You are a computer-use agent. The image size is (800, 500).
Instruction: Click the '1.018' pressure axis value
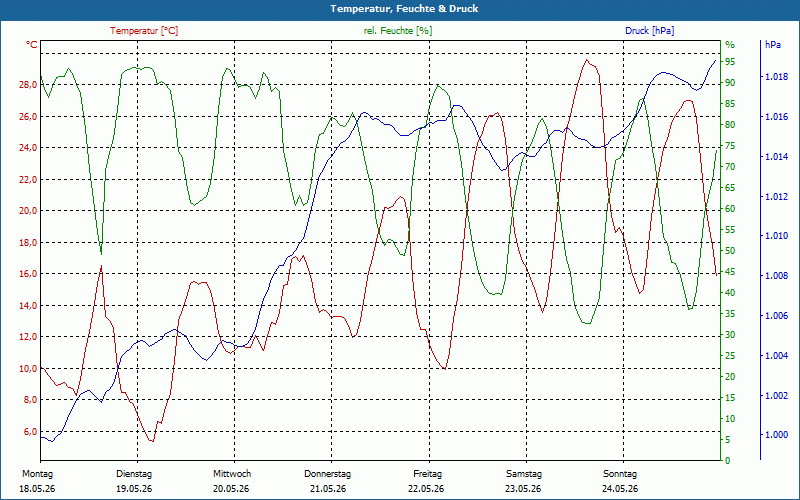(776, 77)
